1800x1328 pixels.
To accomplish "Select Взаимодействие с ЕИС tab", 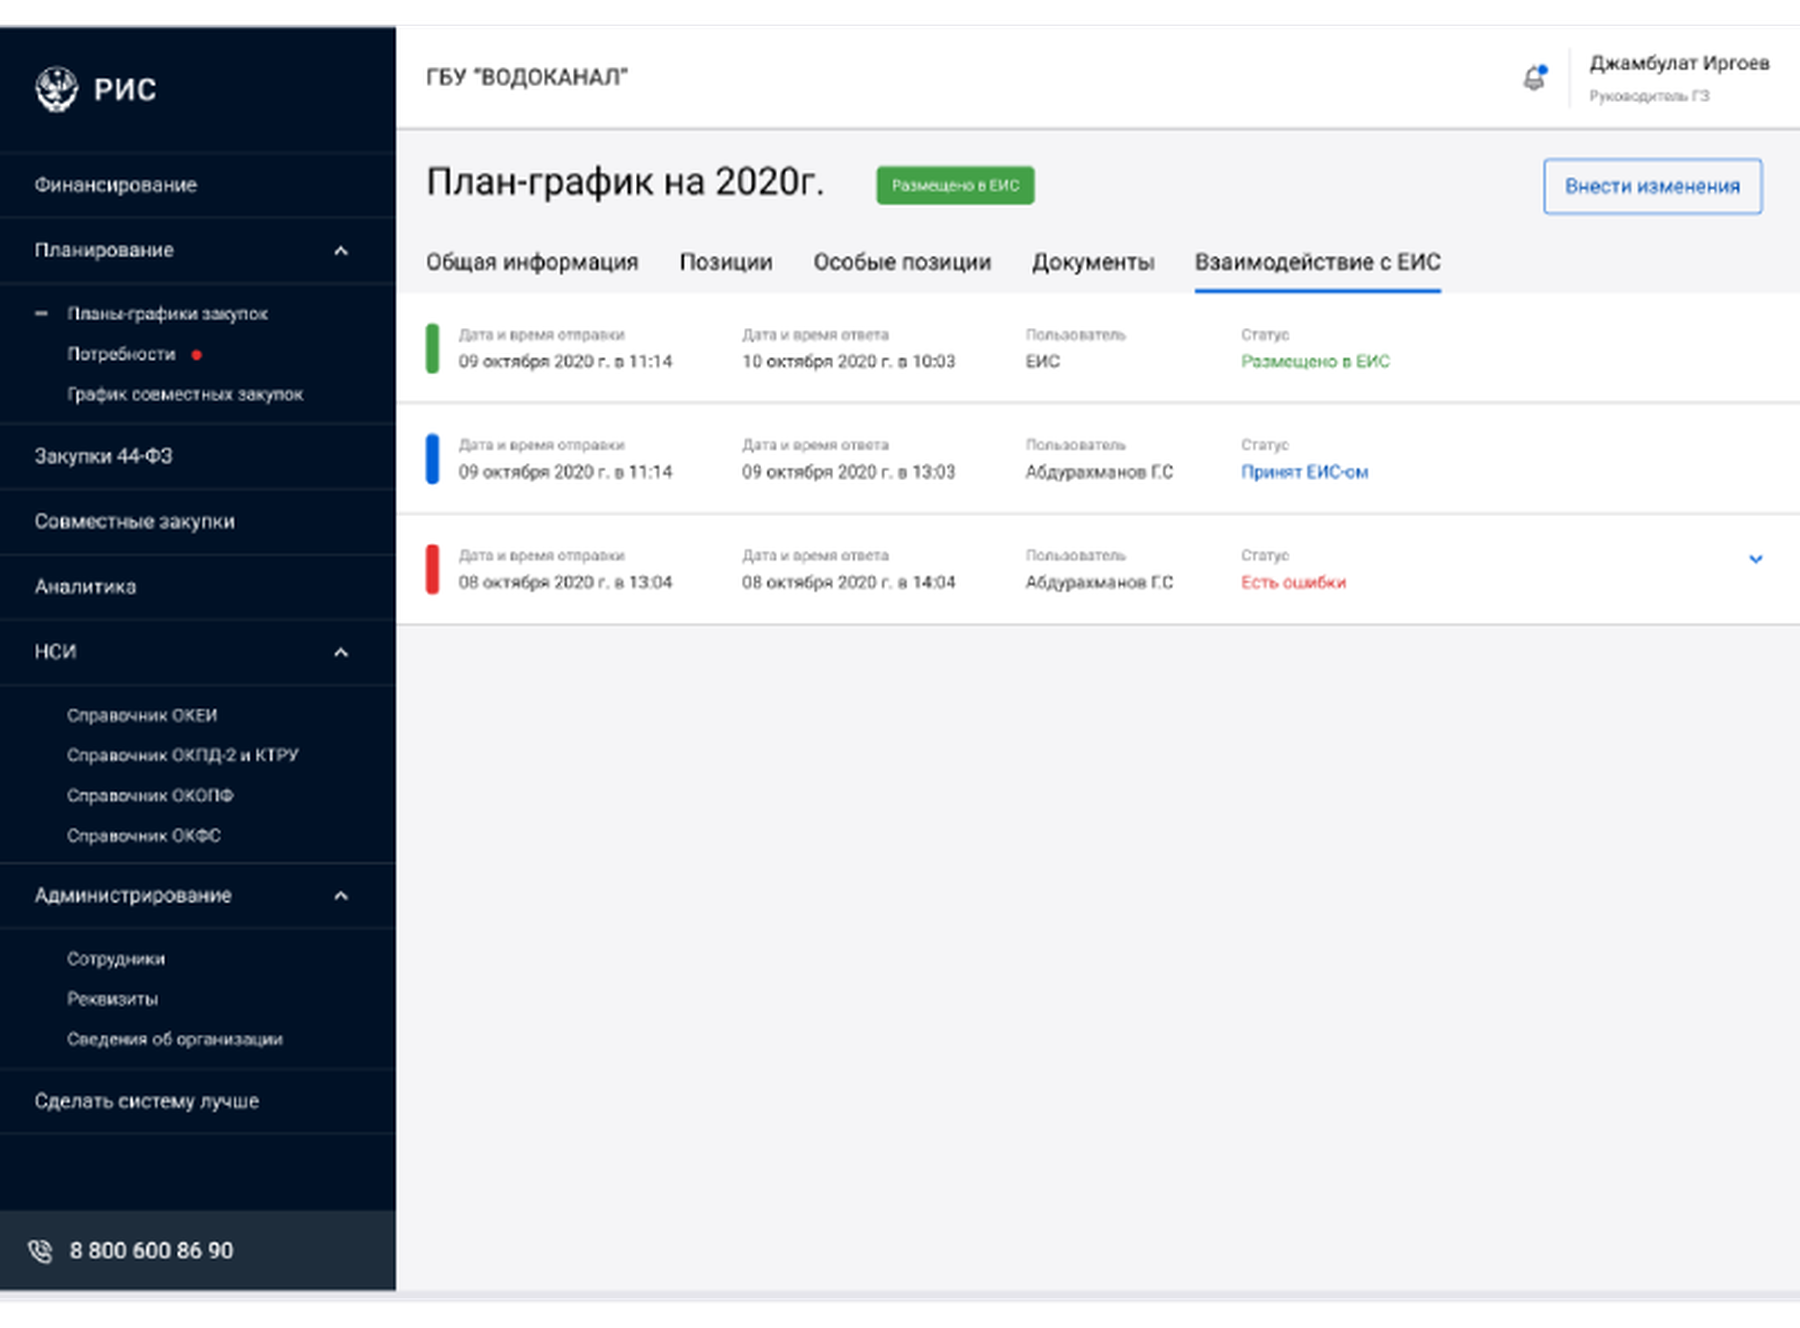I will click(x=1318, y=262).
